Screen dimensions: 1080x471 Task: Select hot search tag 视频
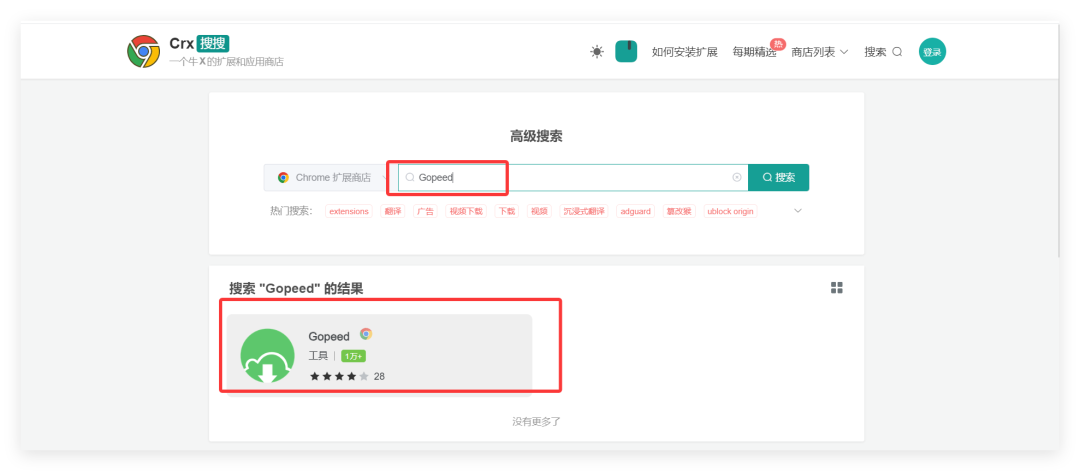pos(539,211)
